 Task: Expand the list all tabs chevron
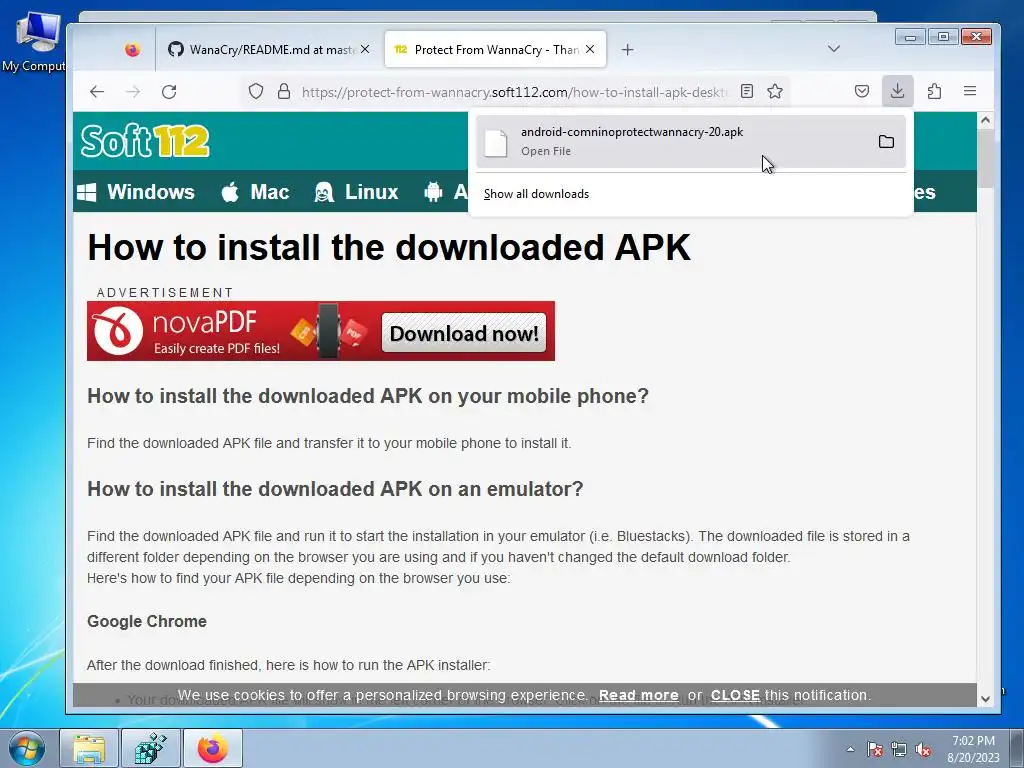834,49
